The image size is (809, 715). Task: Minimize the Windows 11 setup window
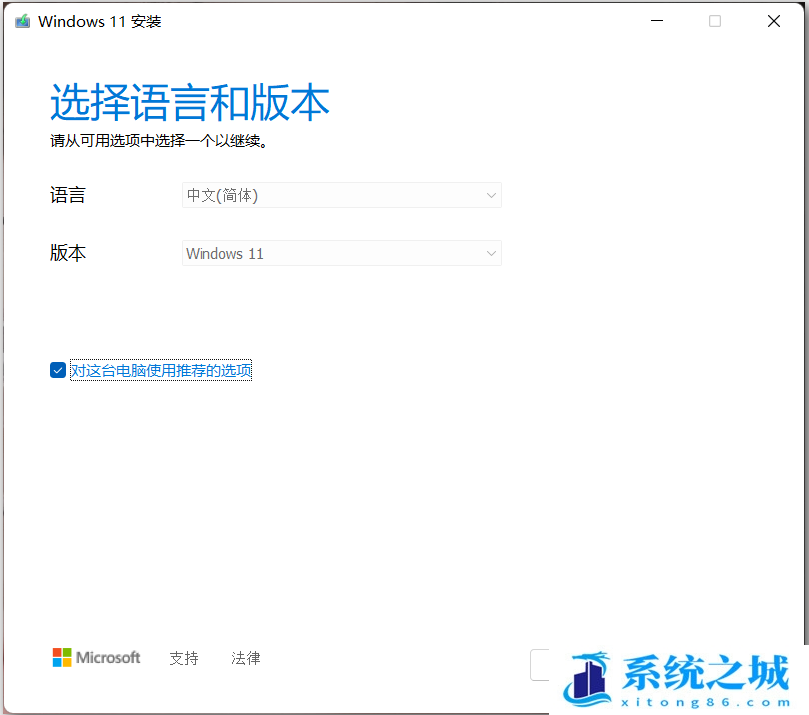click(x=657, y=21)
